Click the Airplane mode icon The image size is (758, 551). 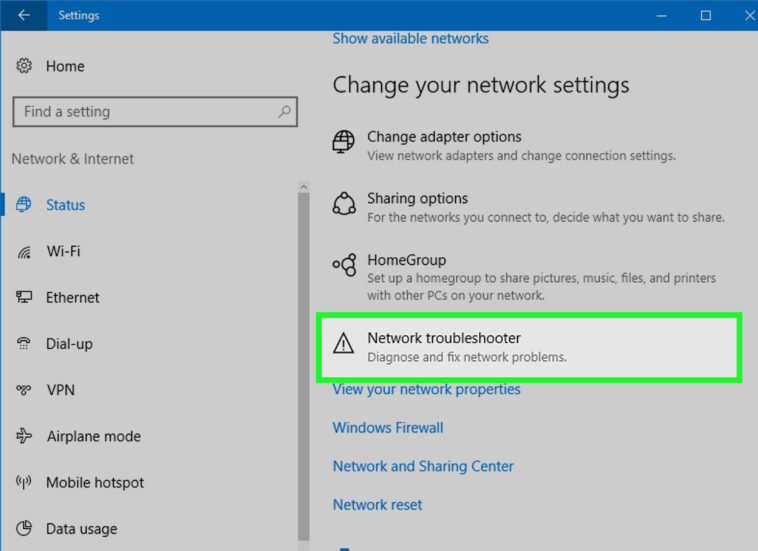tap(25, 436)
